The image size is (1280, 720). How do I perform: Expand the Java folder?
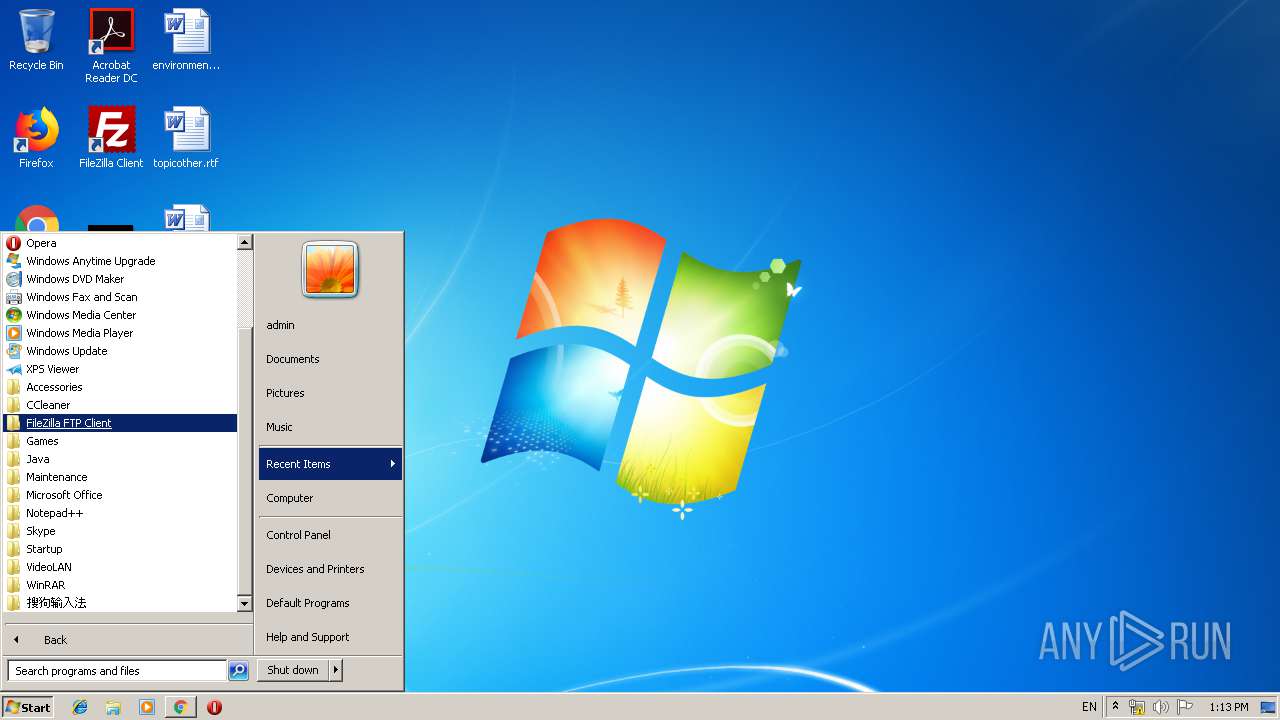(120, 459)
